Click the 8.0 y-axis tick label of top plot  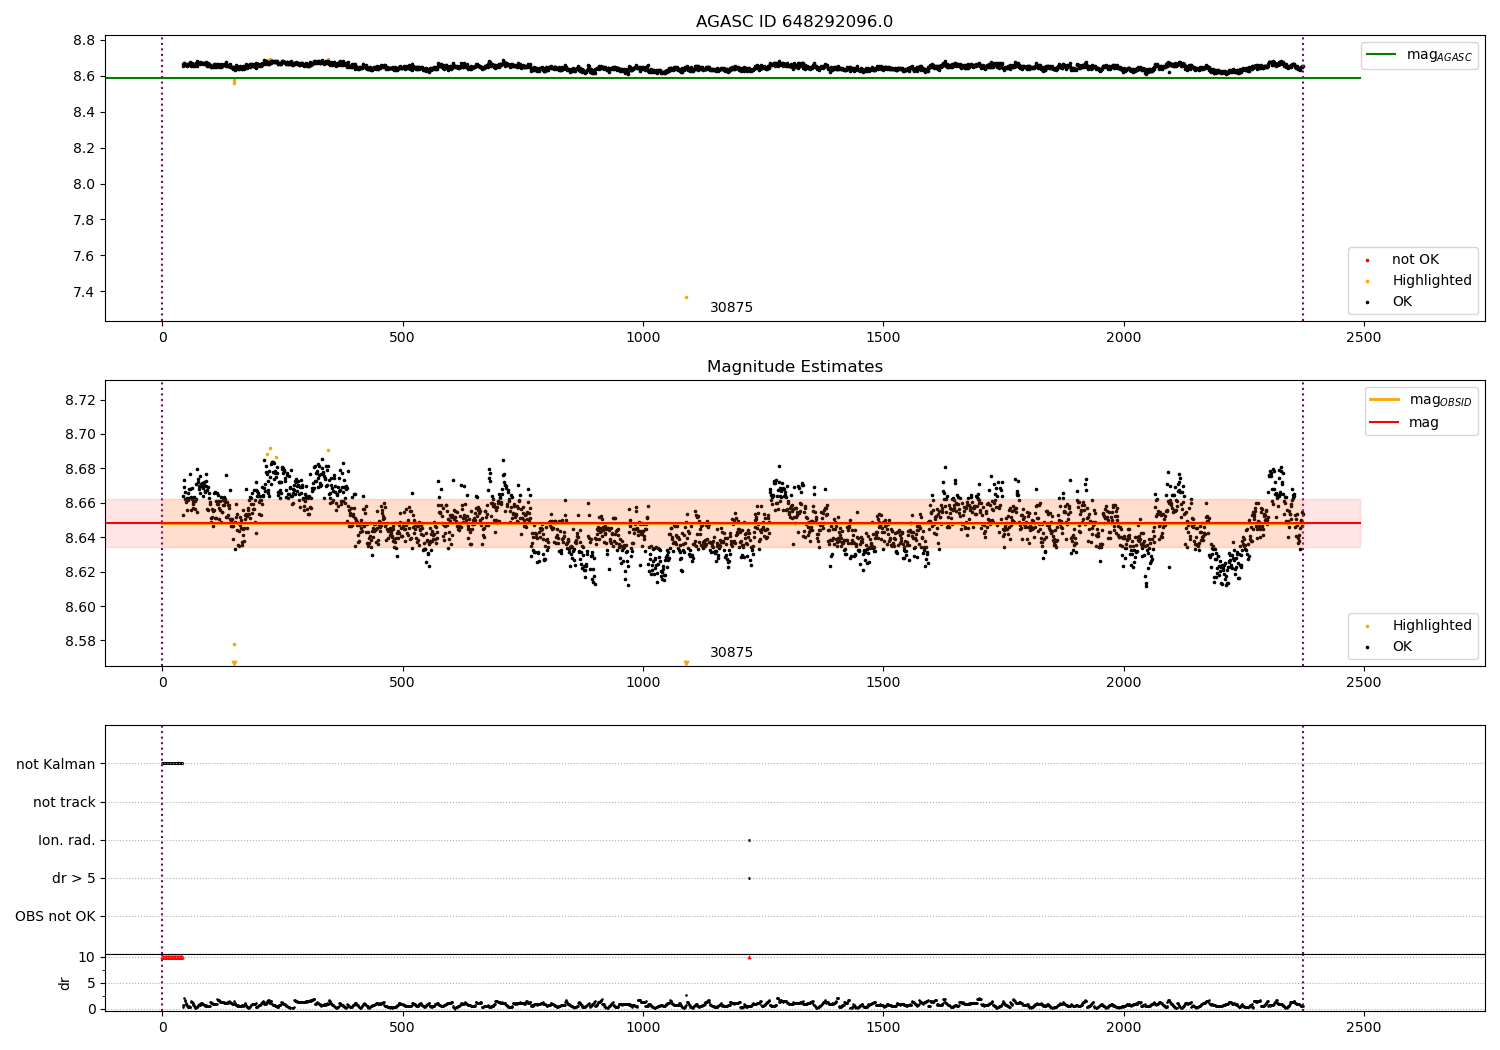pyautogui.click(x=84, y=184)
